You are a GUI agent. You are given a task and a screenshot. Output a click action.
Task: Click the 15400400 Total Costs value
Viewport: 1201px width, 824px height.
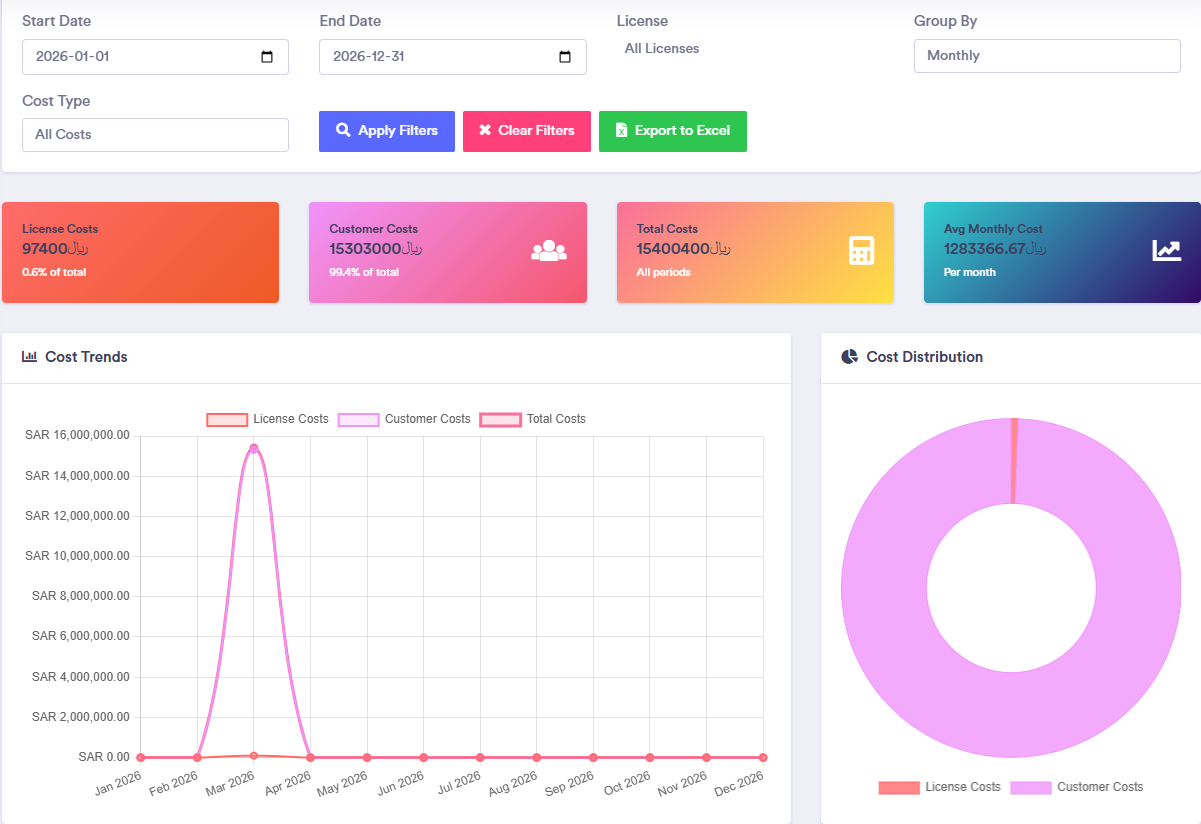click(x=683, y=249)
